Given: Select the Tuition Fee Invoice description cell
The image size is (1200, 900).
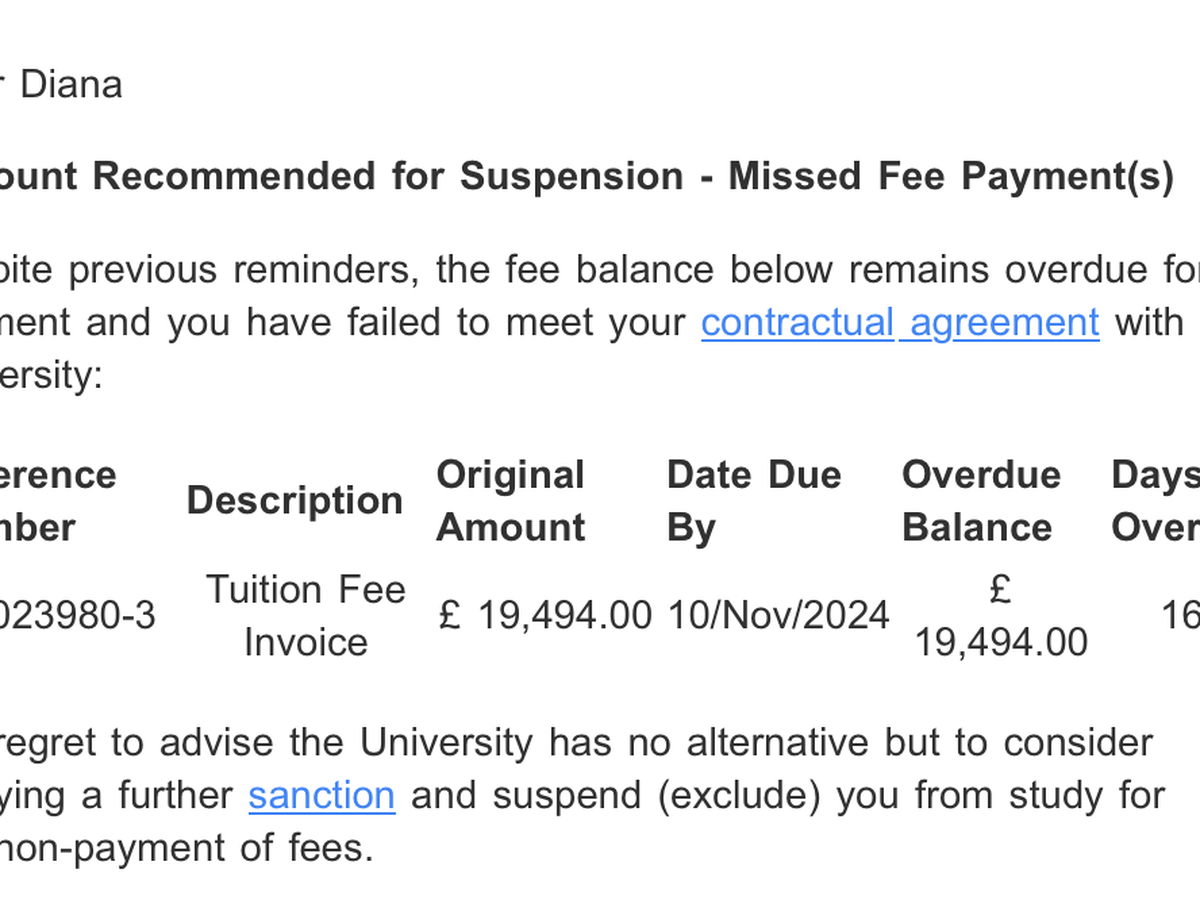Looking at the screenshot, I should click(305, 615).
